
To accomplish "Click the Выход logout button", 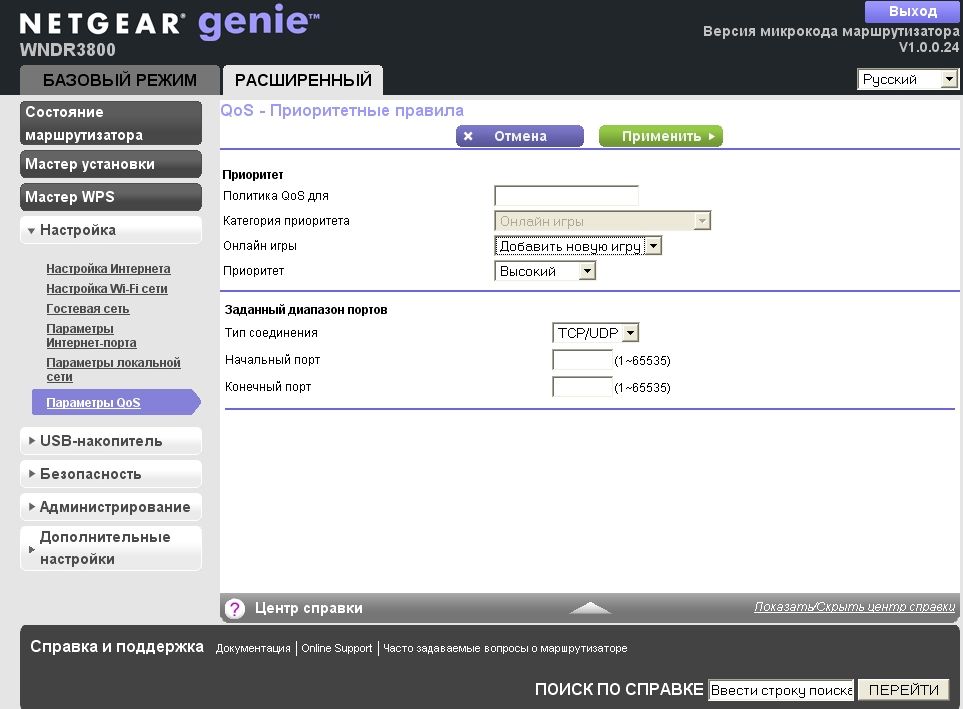I will (x=912, y=12).
